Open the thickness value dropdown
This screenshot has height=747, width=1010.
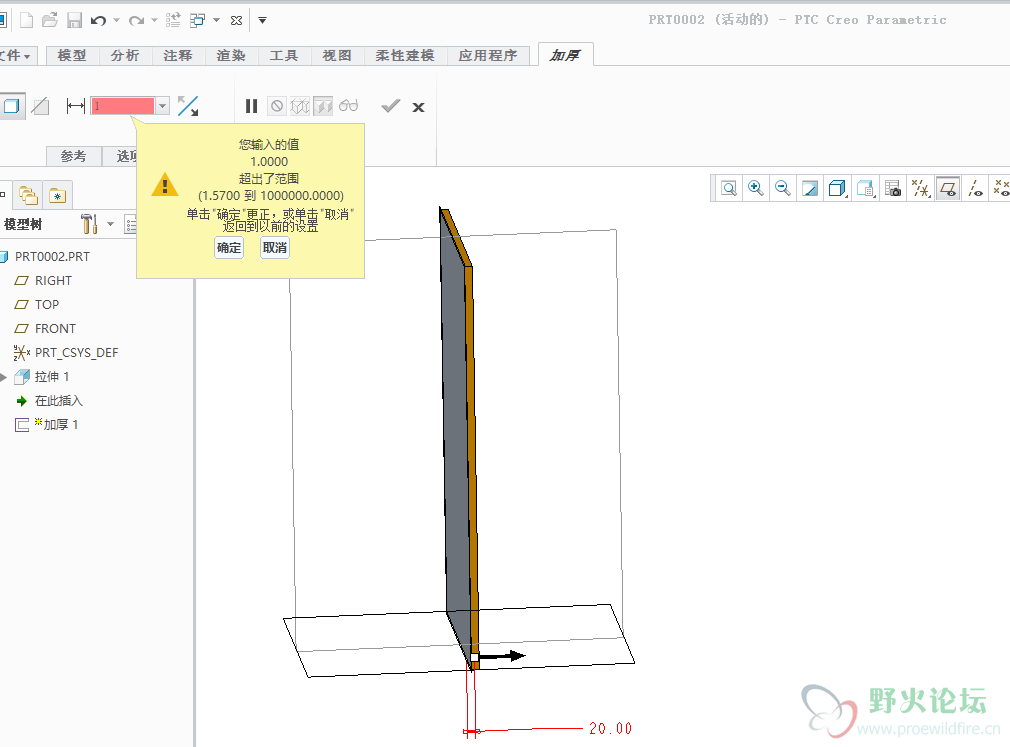tap(162, 106)
